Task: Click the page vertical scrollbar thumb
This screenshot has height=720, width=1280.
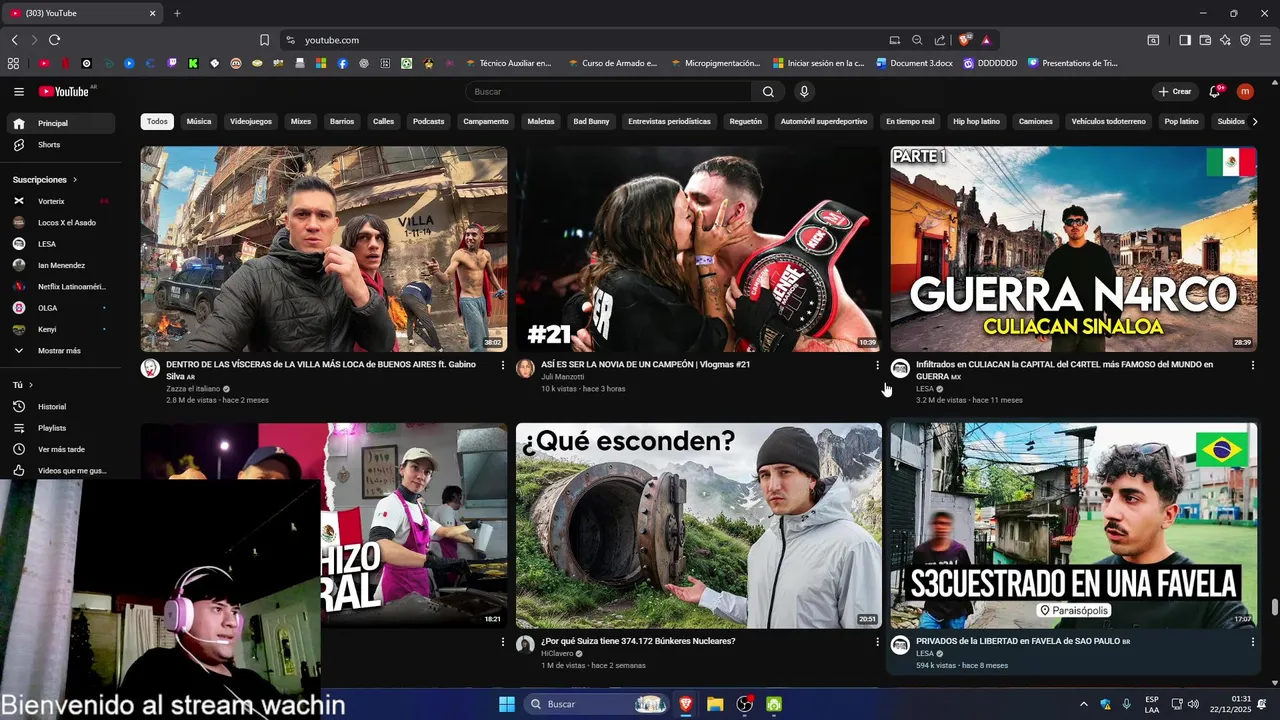Action: coord(1274,607)
